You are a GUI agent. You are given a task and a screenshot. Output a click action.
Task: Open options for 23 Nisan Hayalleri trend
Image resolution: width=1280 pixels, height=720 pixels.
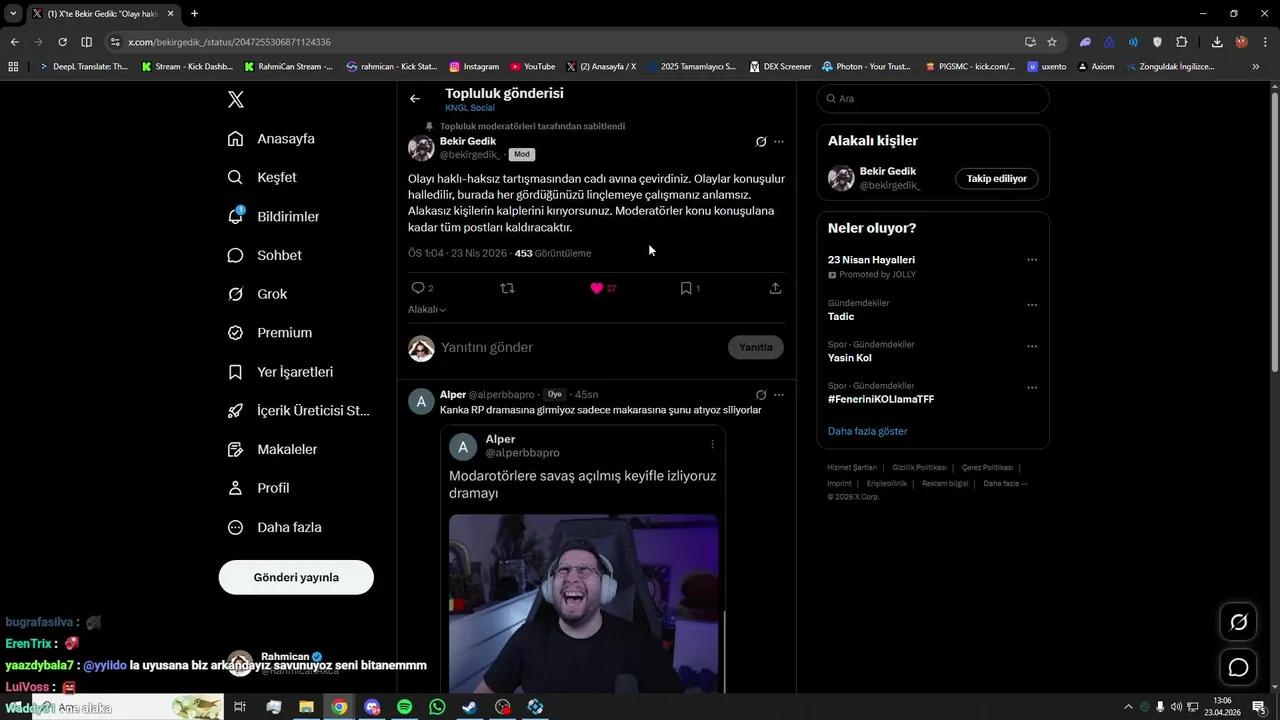[1032, 260]
